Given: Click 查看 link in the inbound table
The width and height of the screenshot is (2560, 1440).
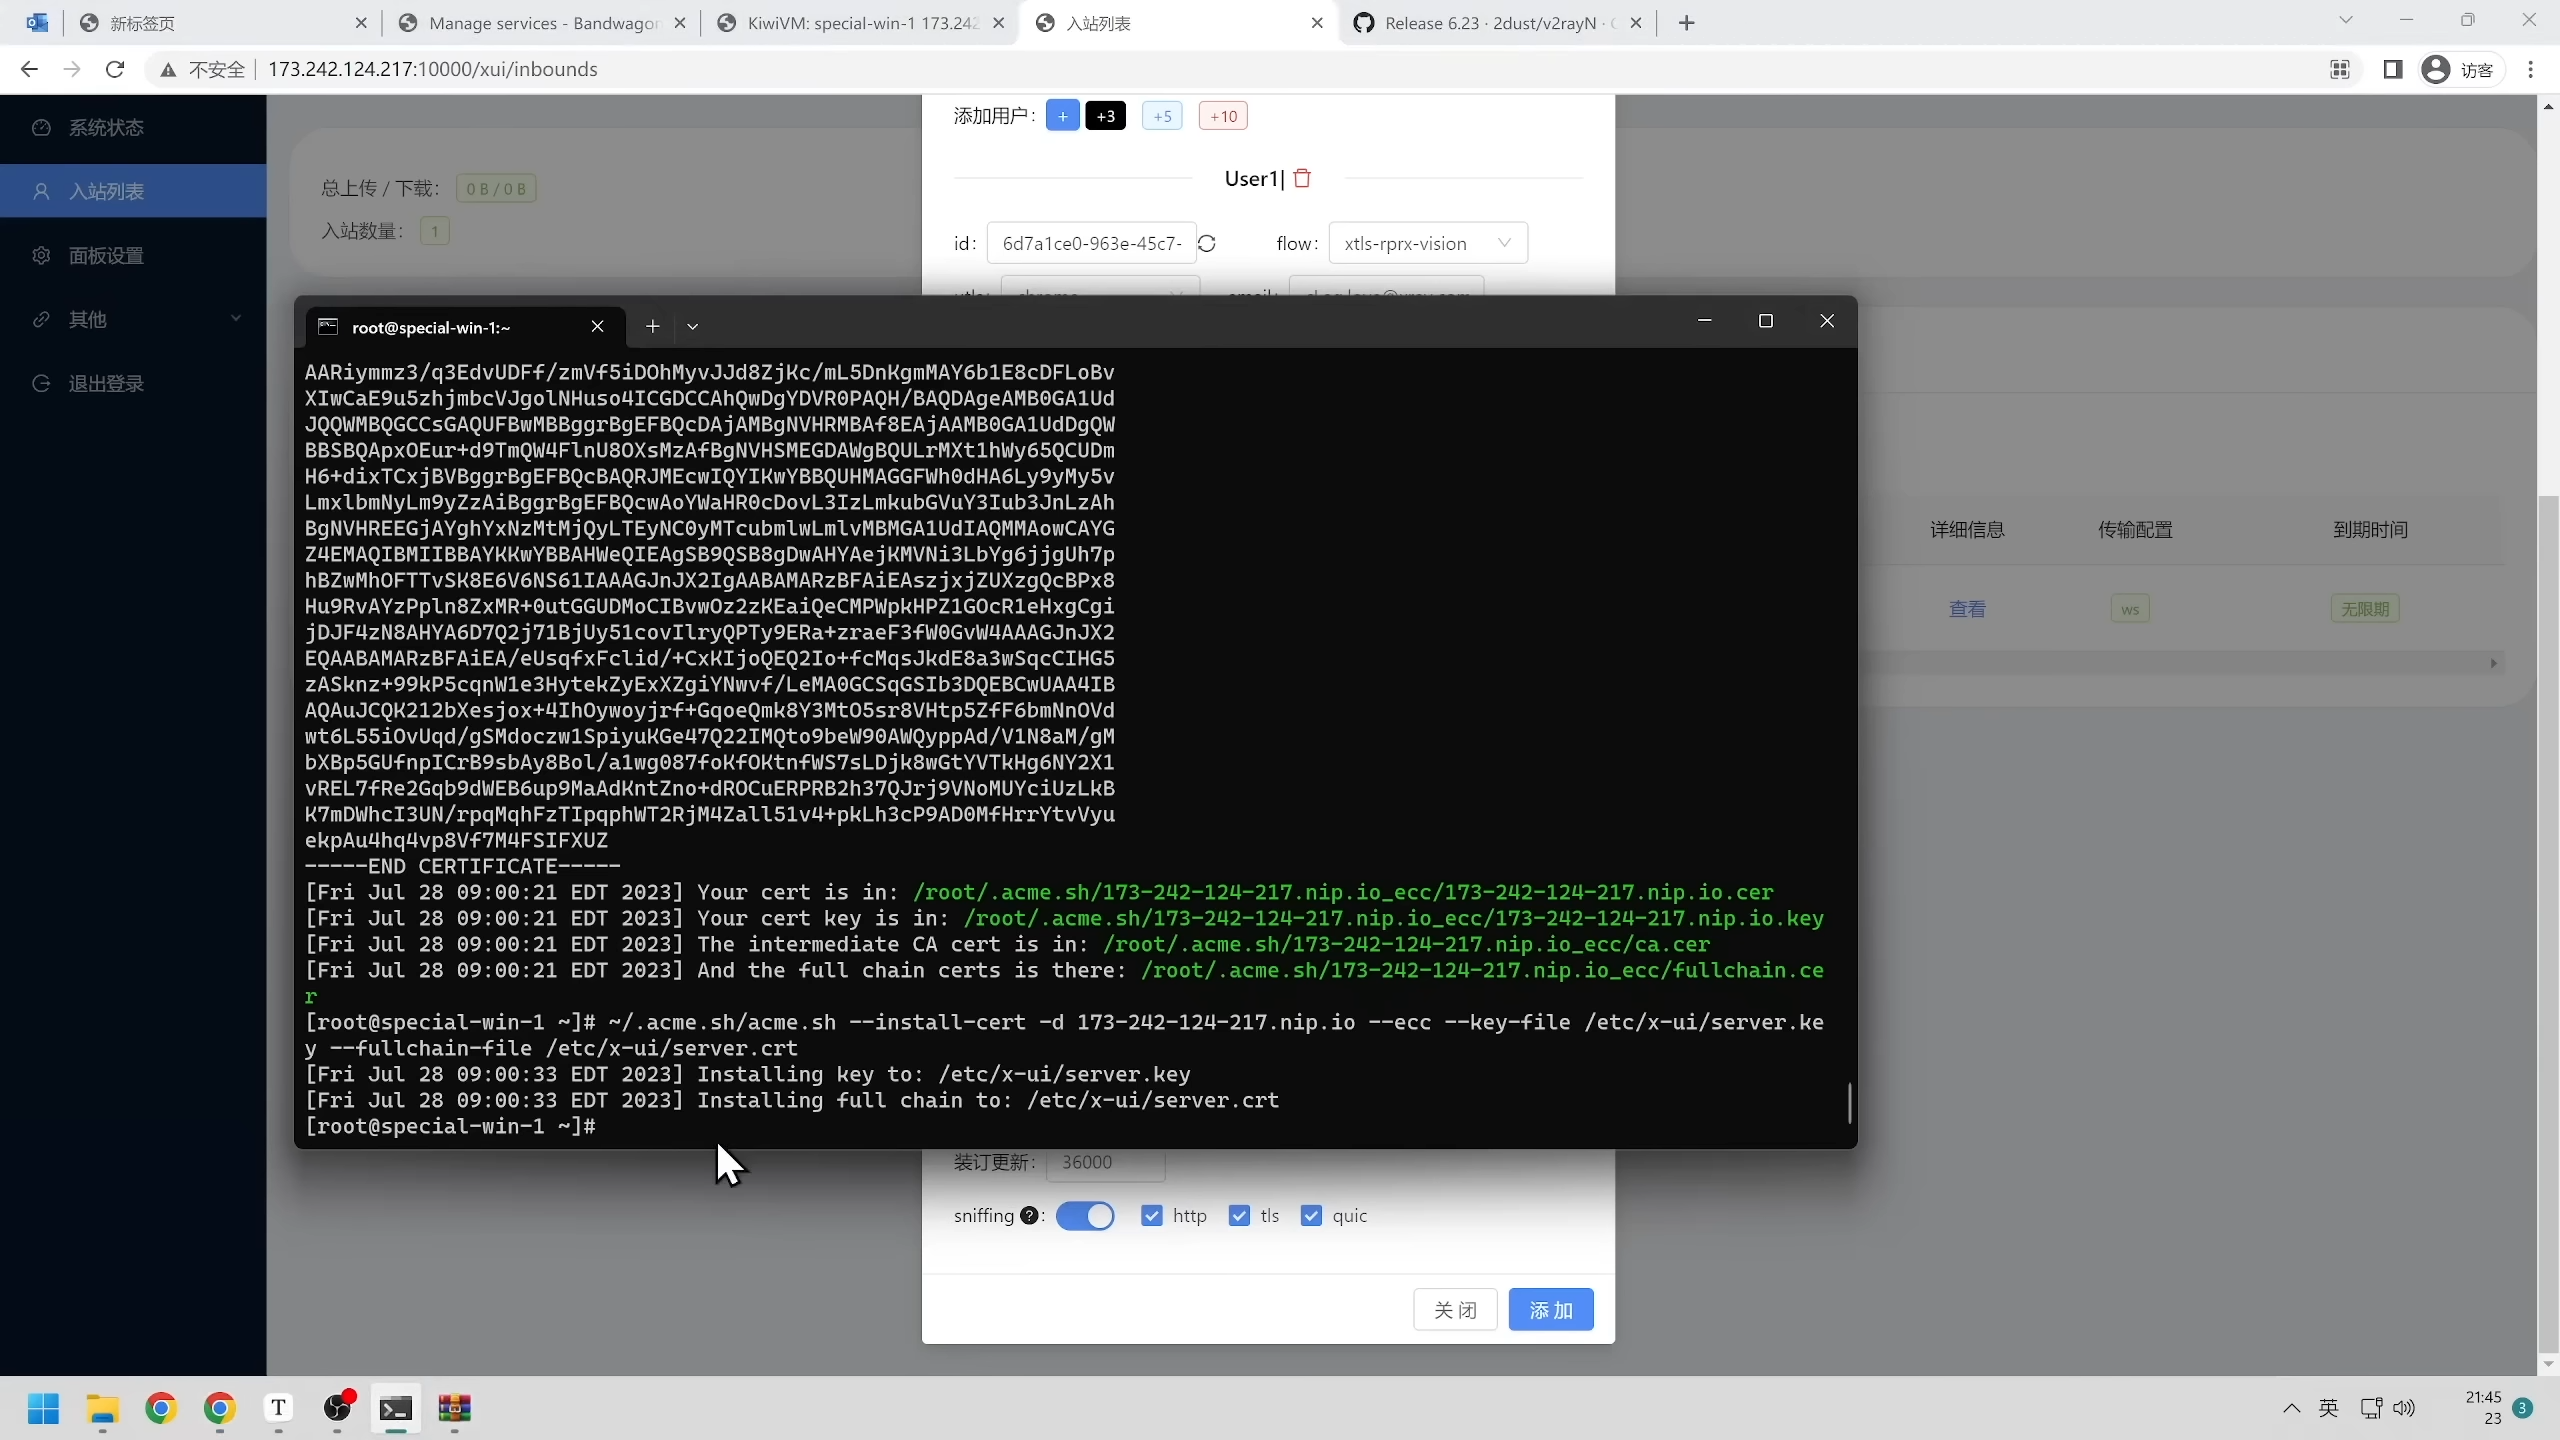Looking at the screenshot, I should [x=1967, y=609].
